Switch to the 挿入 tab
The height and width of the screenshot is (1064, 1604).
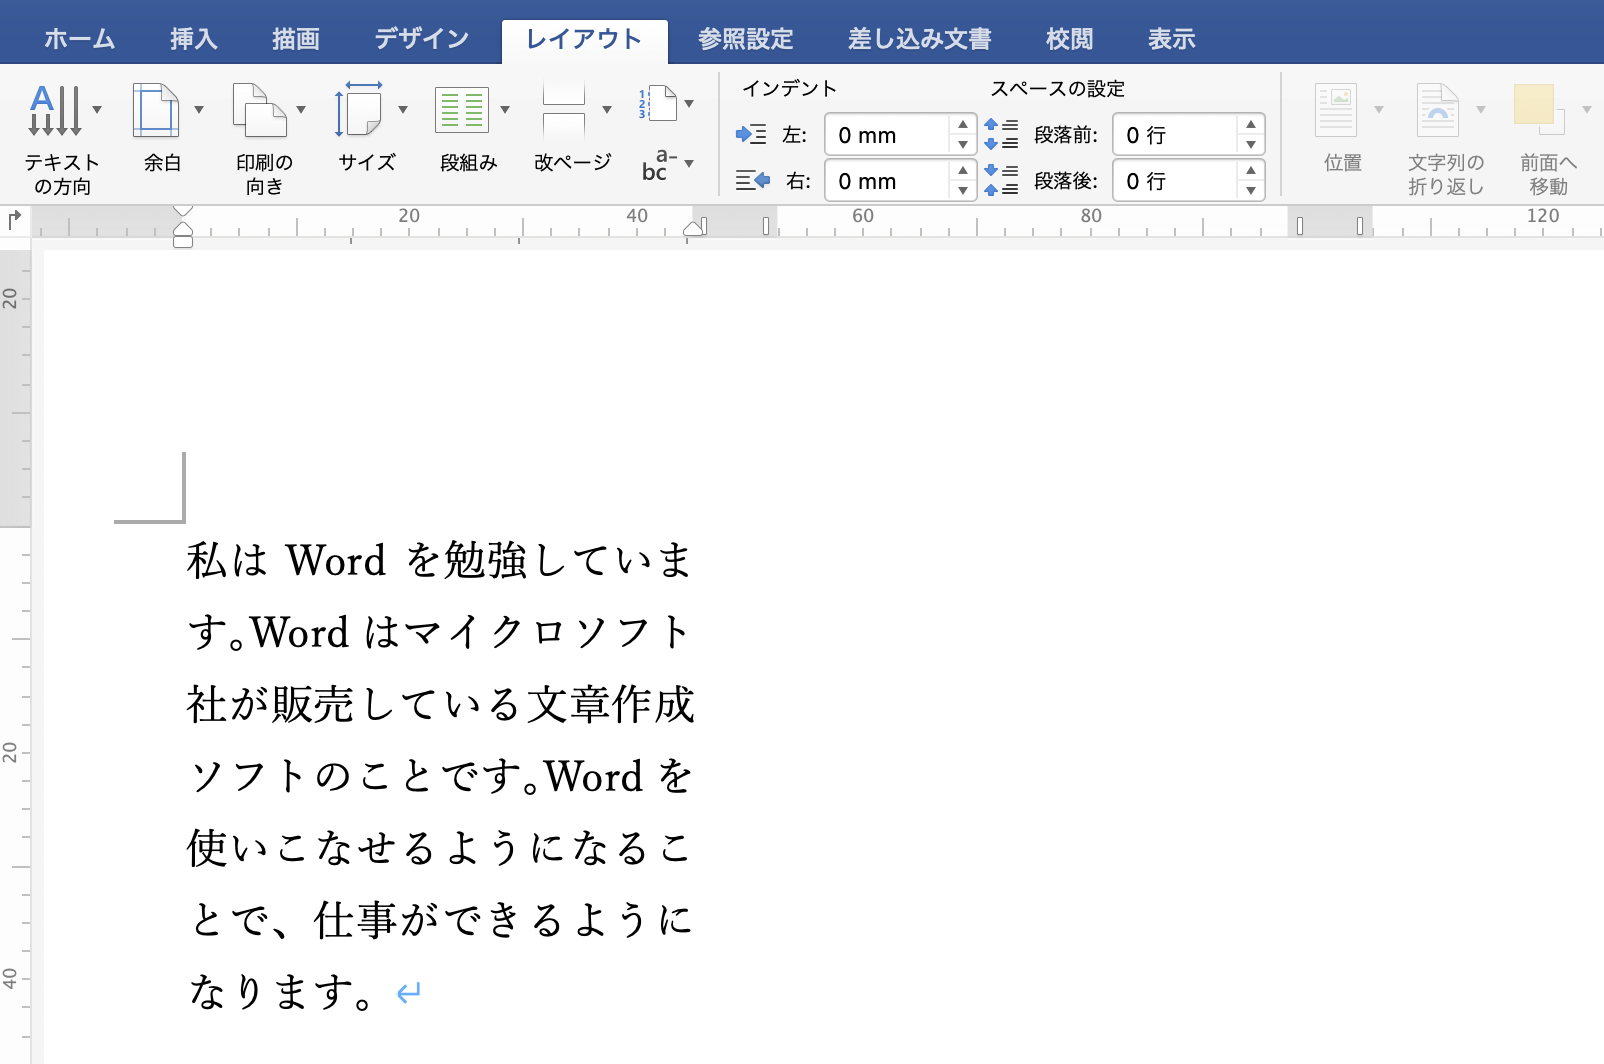(x=194, y=39)
